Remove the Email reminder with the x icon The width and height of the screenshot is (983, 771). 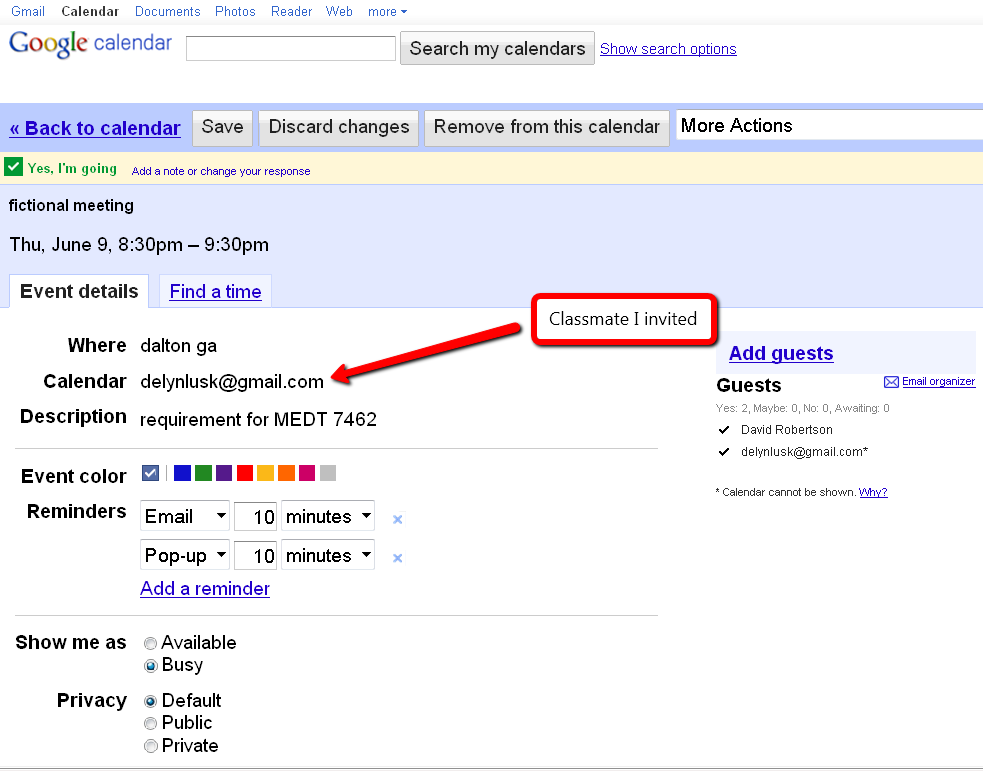(397, 519)
